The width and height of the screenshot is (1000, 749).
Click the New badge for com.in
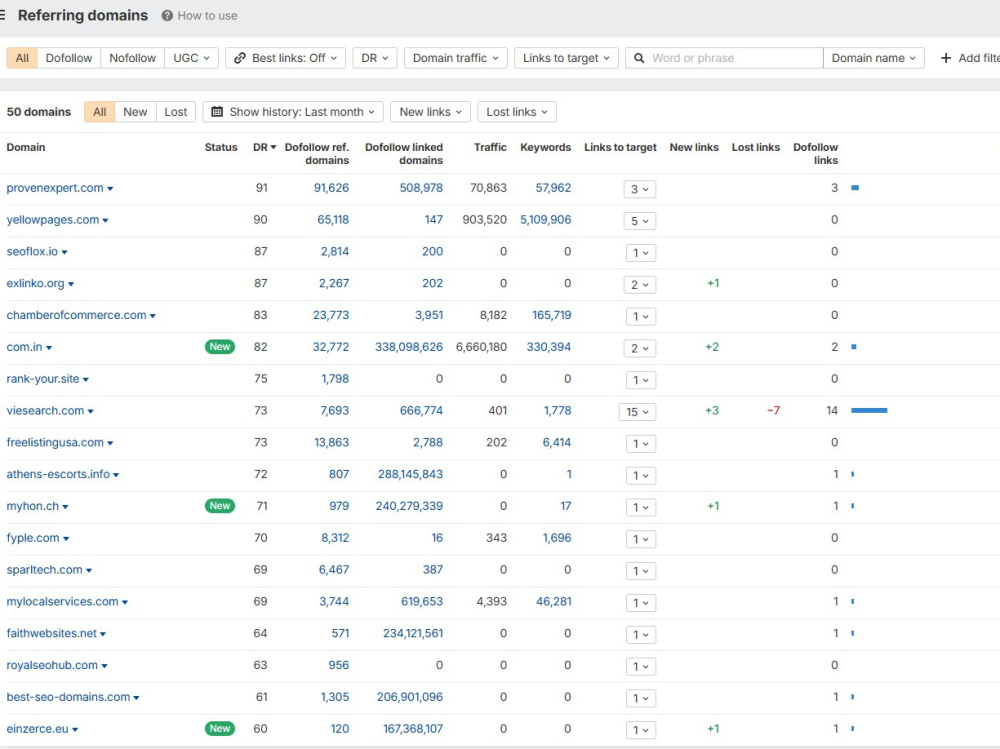point(220,346)
